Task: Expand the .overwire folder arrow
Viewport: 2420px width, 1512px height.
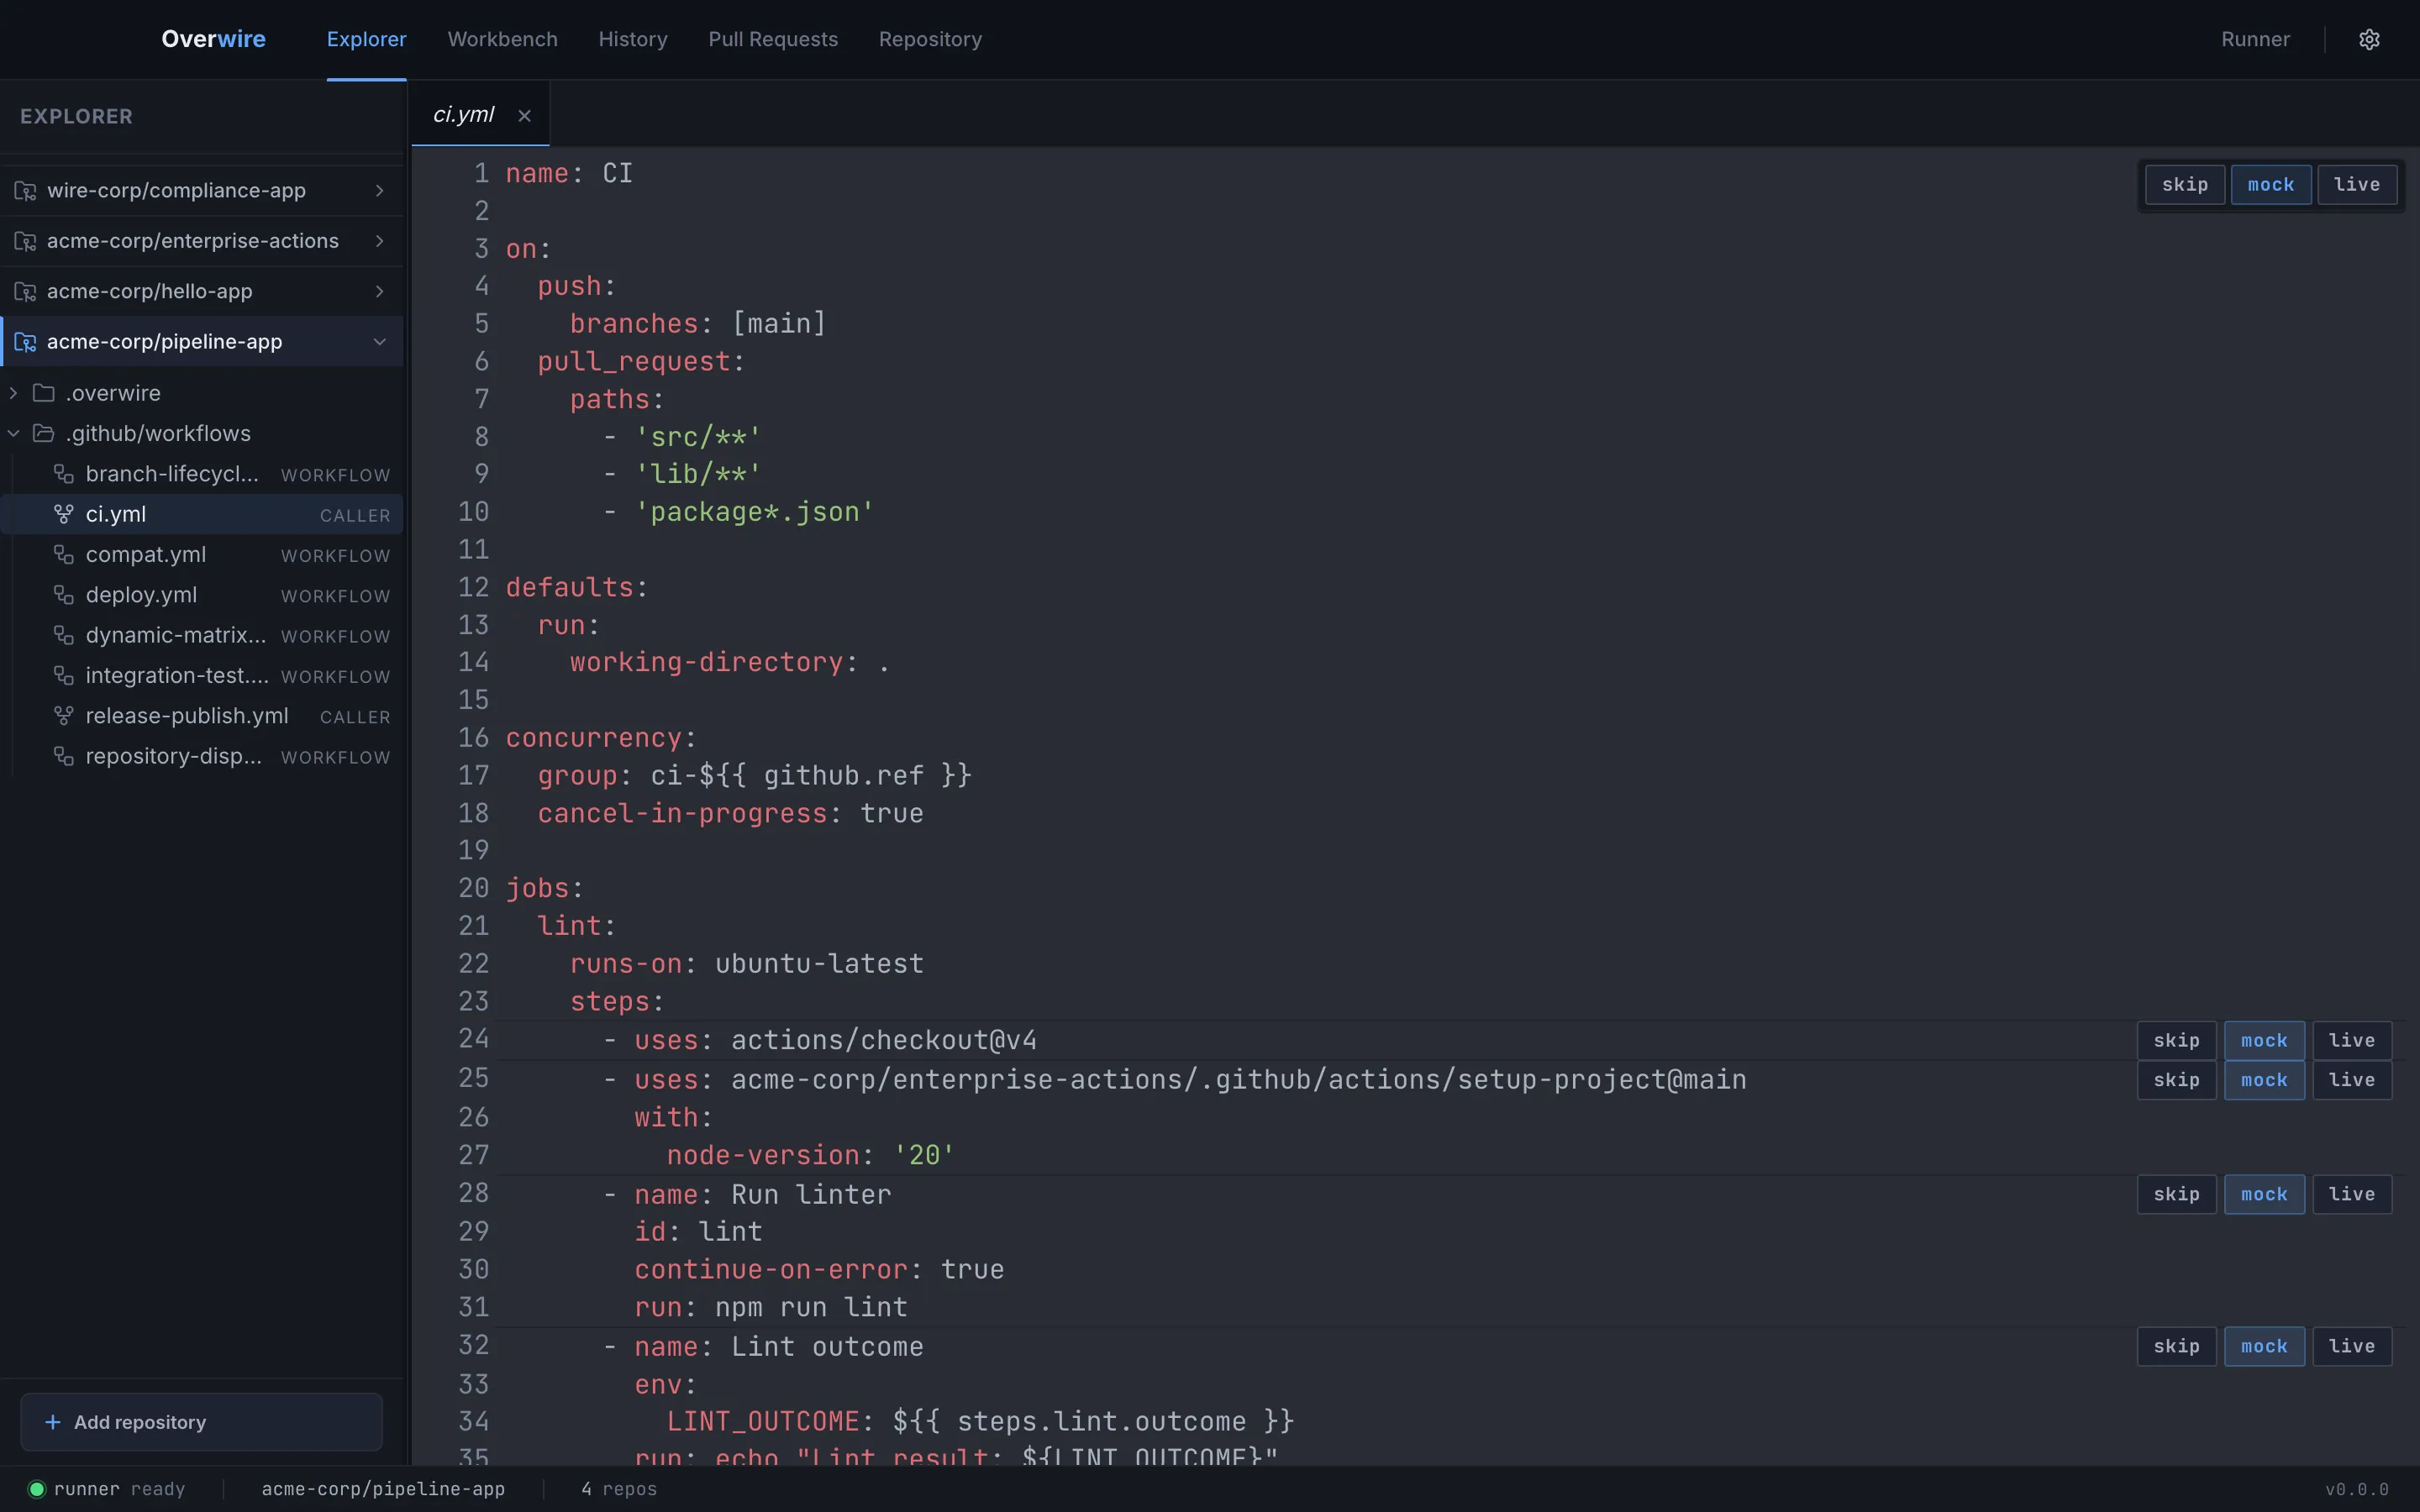Action: 14,393
